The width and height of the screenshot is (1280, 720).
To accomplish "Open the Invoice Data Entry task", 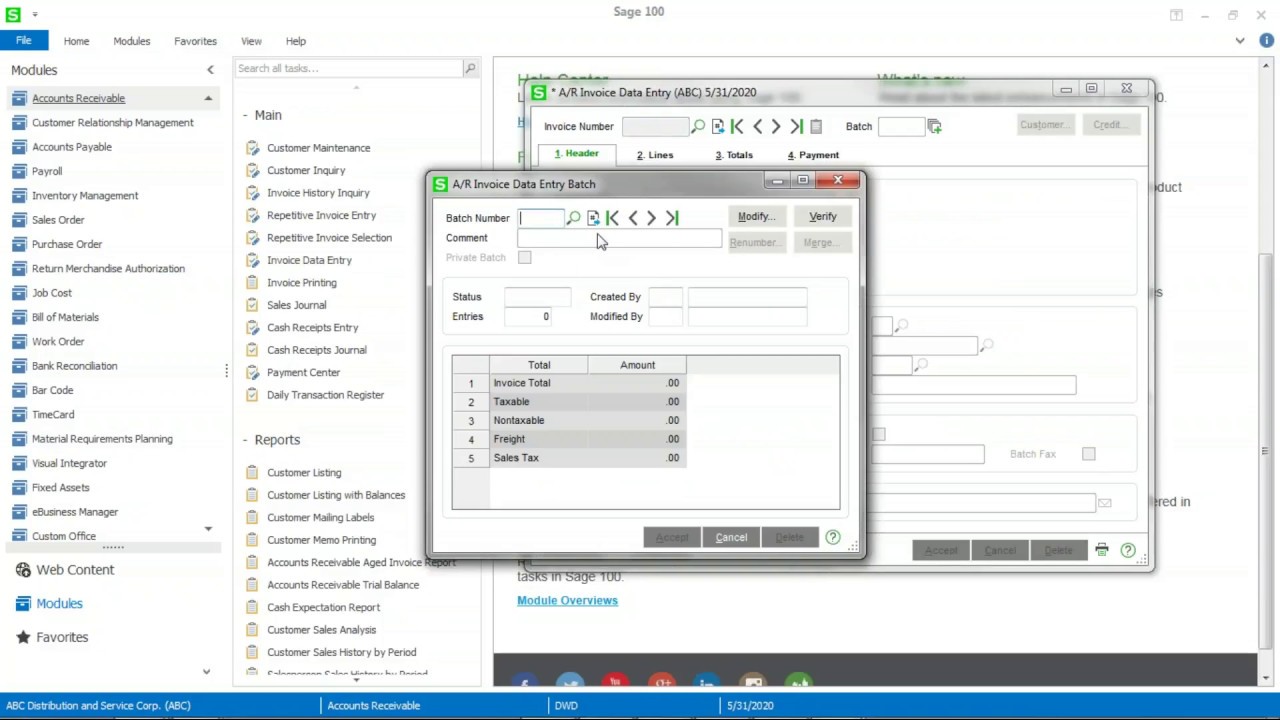I will tap(309, 260).
